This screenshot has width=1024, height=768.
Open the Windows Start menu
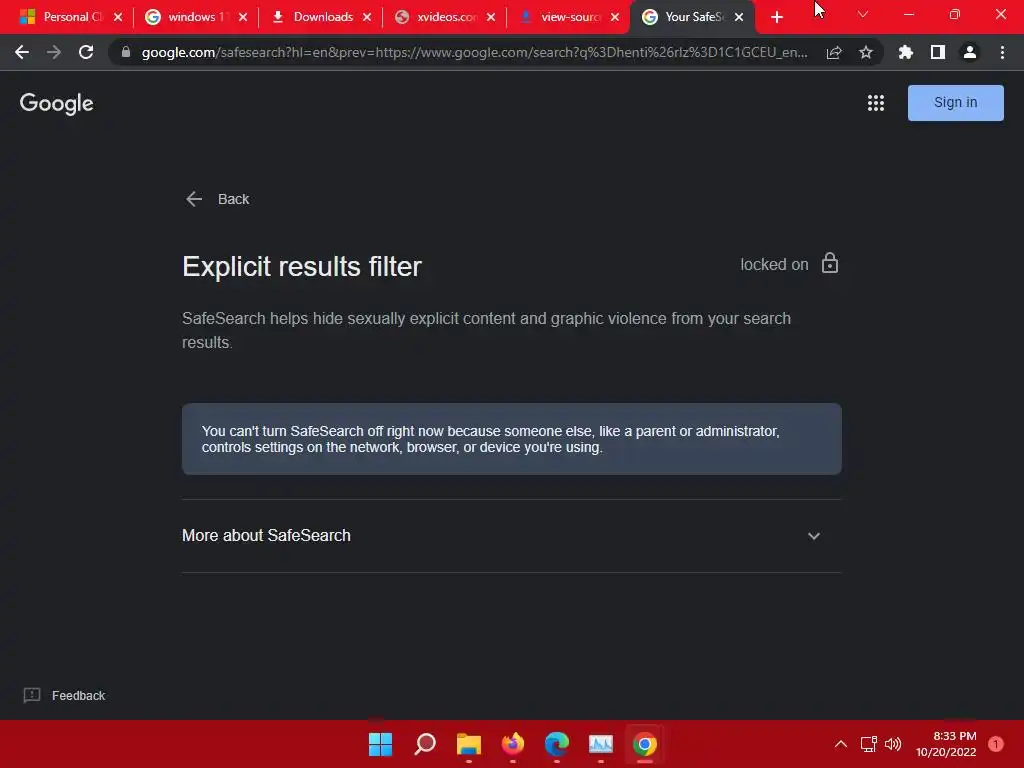(381, 744)
